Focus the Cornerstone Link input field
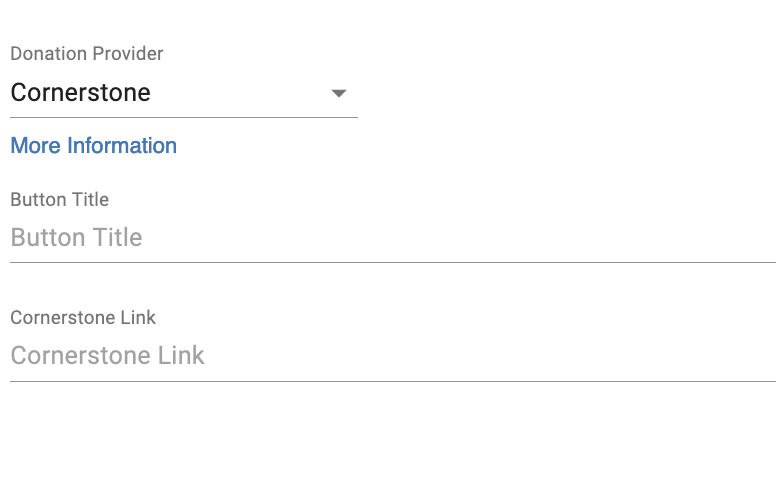 392,356
